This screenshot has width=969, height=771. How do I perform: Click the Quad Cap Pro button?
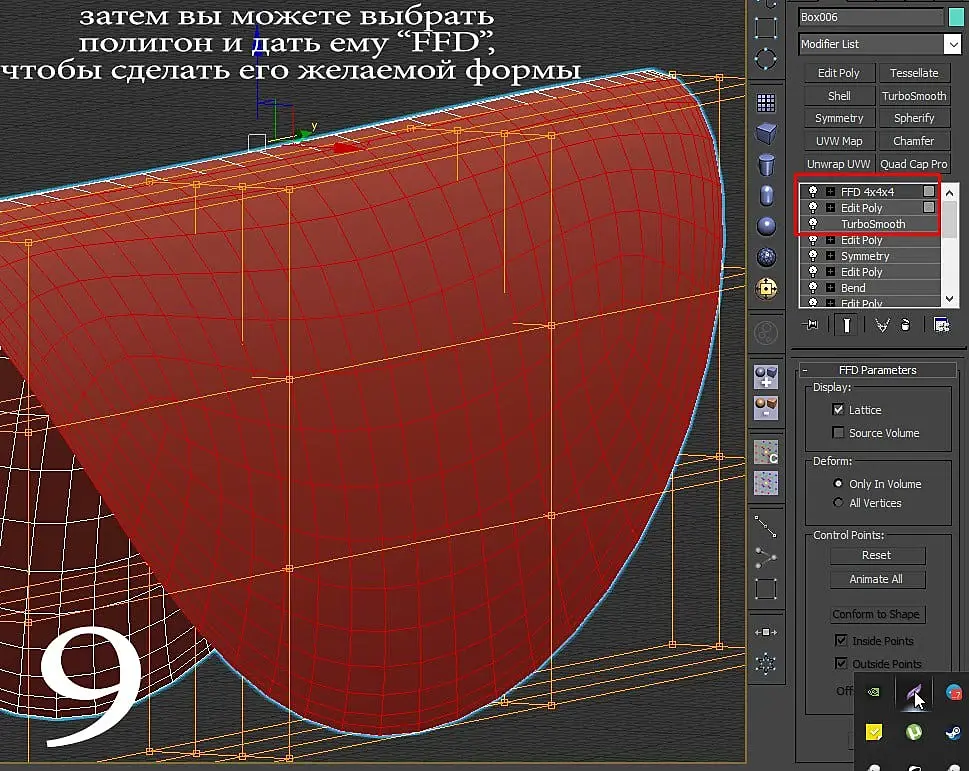914,164
